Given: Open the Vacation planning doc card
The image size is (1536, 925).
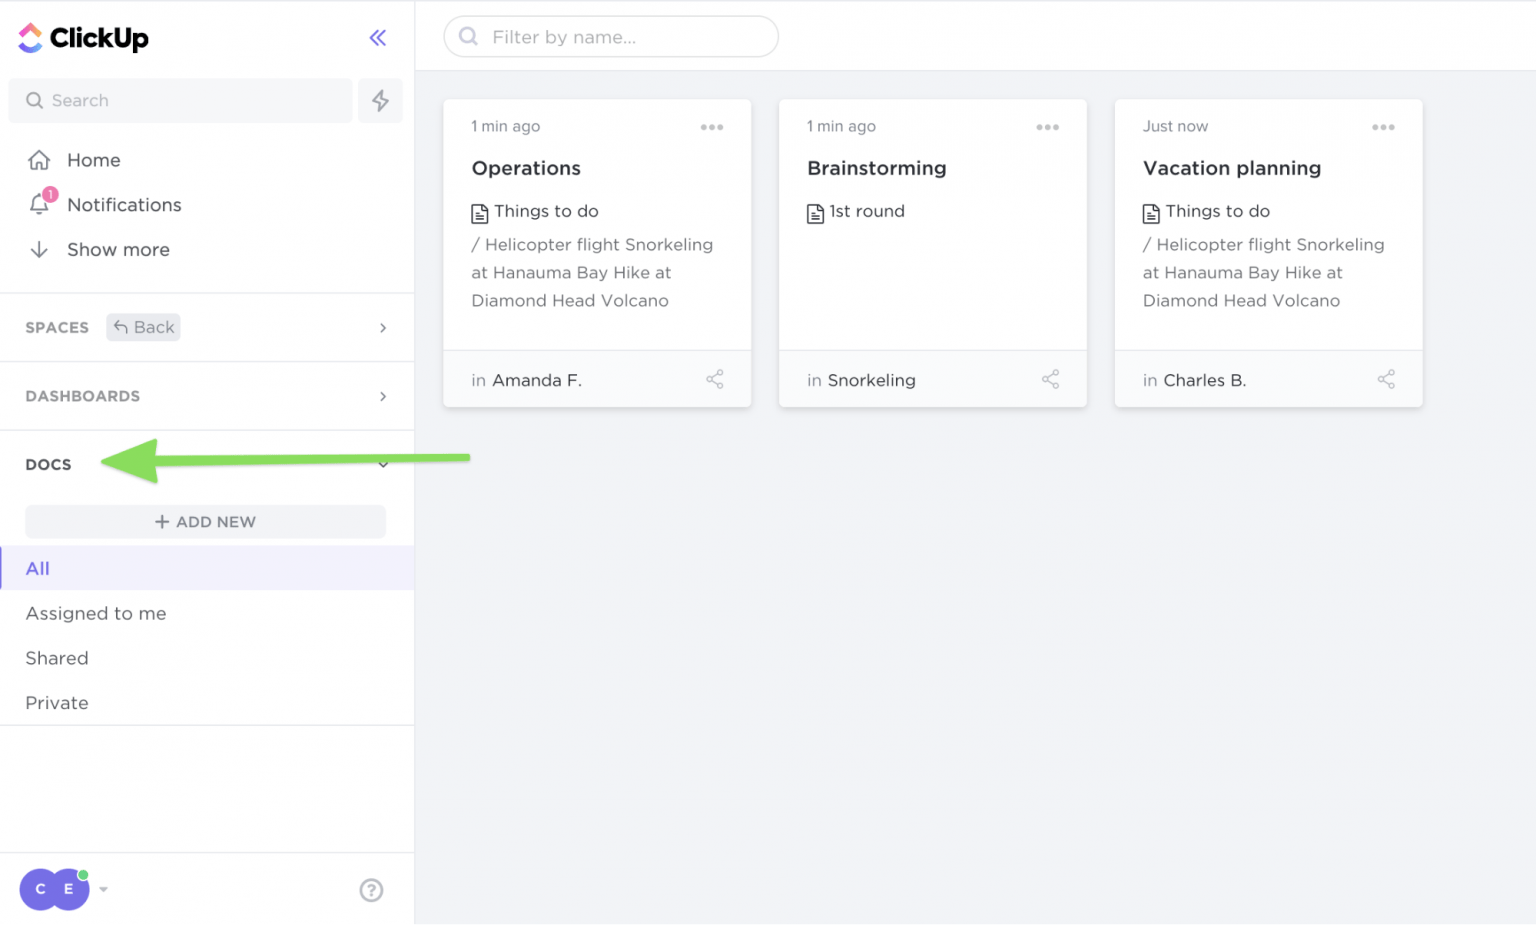Looking at the screenshot, I should pyautogui.click(x=1231, y=168).
